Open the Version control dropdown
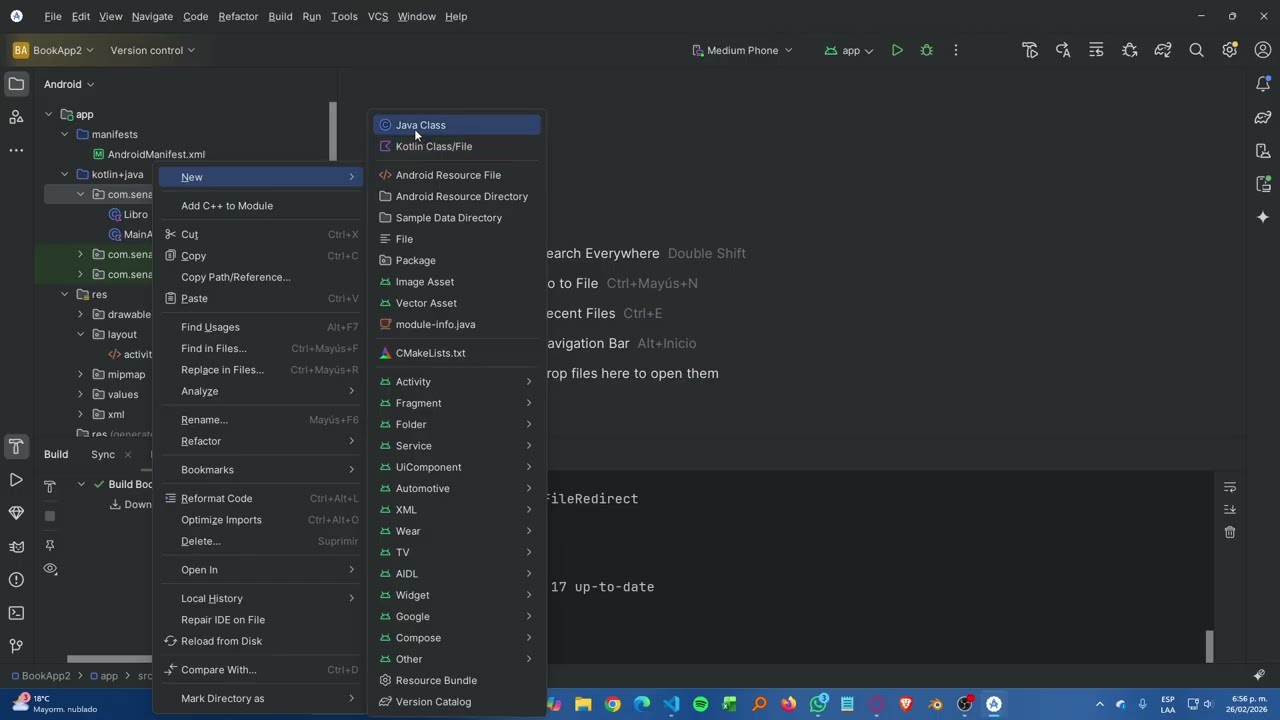 click(152, 50)
